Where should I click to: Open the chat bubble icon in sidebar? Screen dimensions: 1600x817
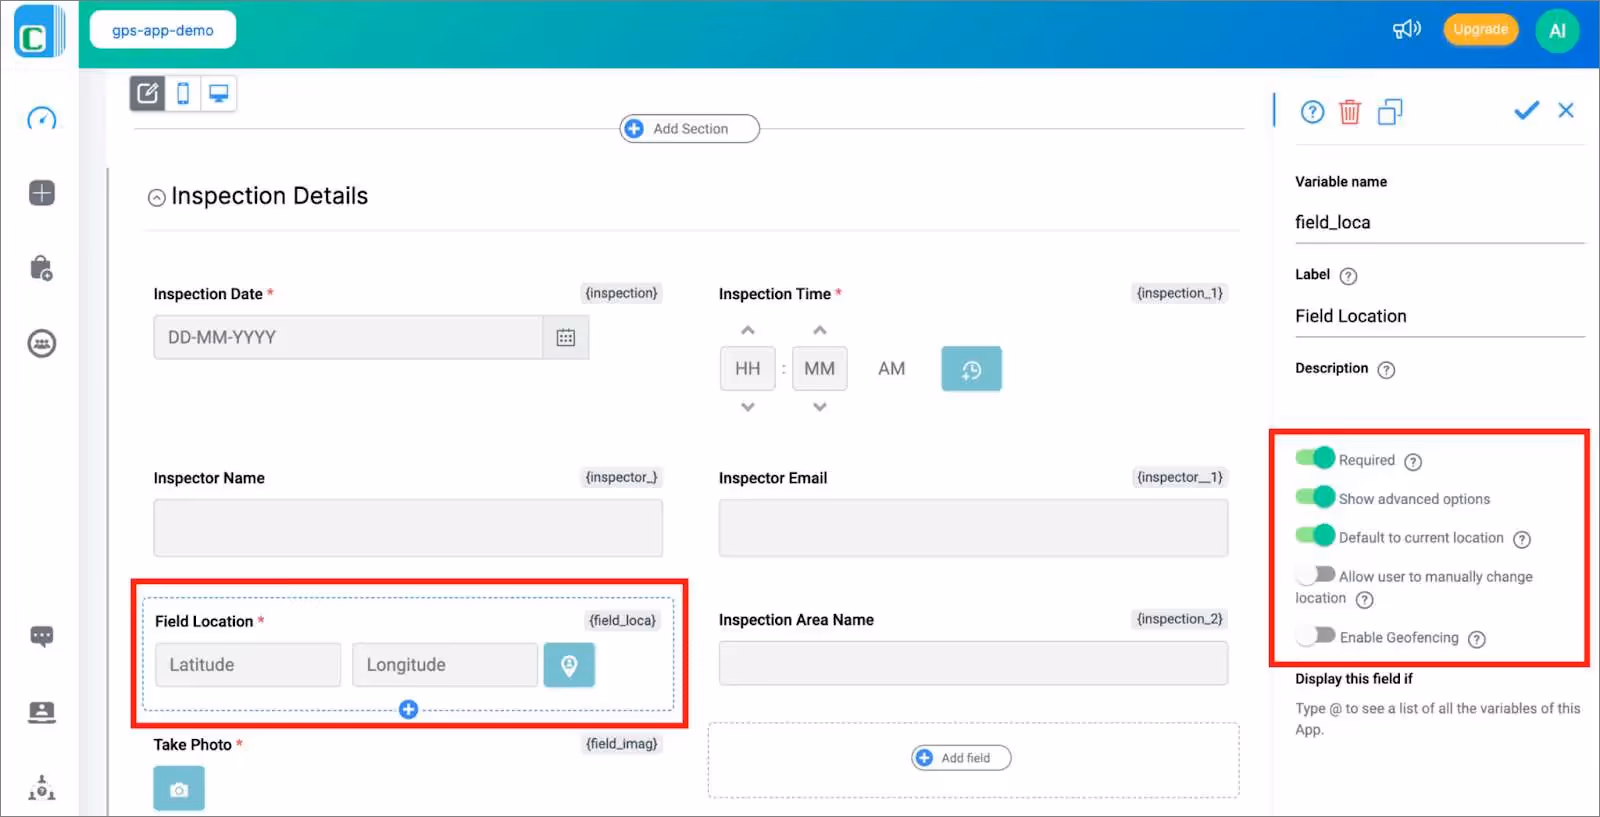click(42, 637)
